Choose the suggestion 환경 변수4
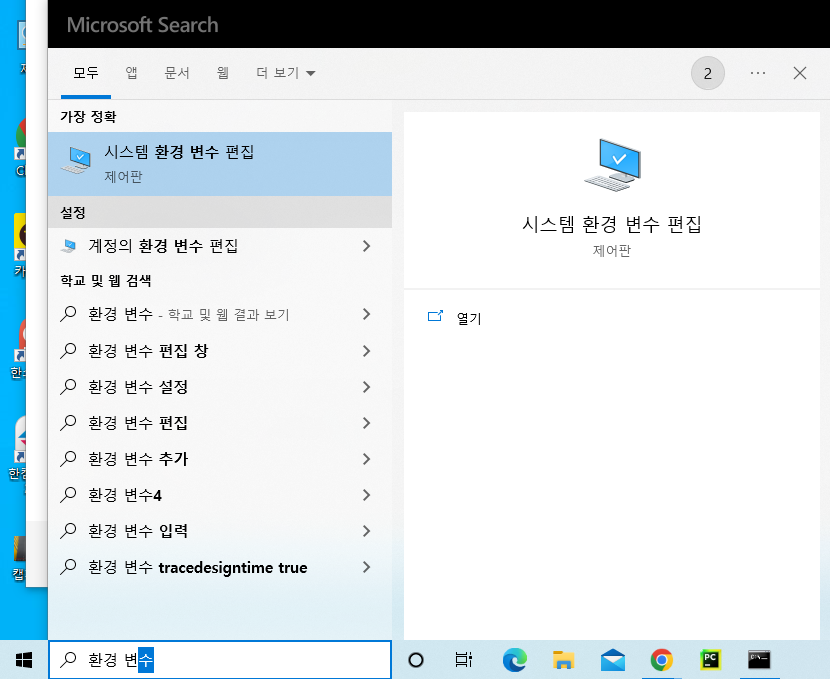Viewport: 830px width, 679px height. click(x=220, y=495)
